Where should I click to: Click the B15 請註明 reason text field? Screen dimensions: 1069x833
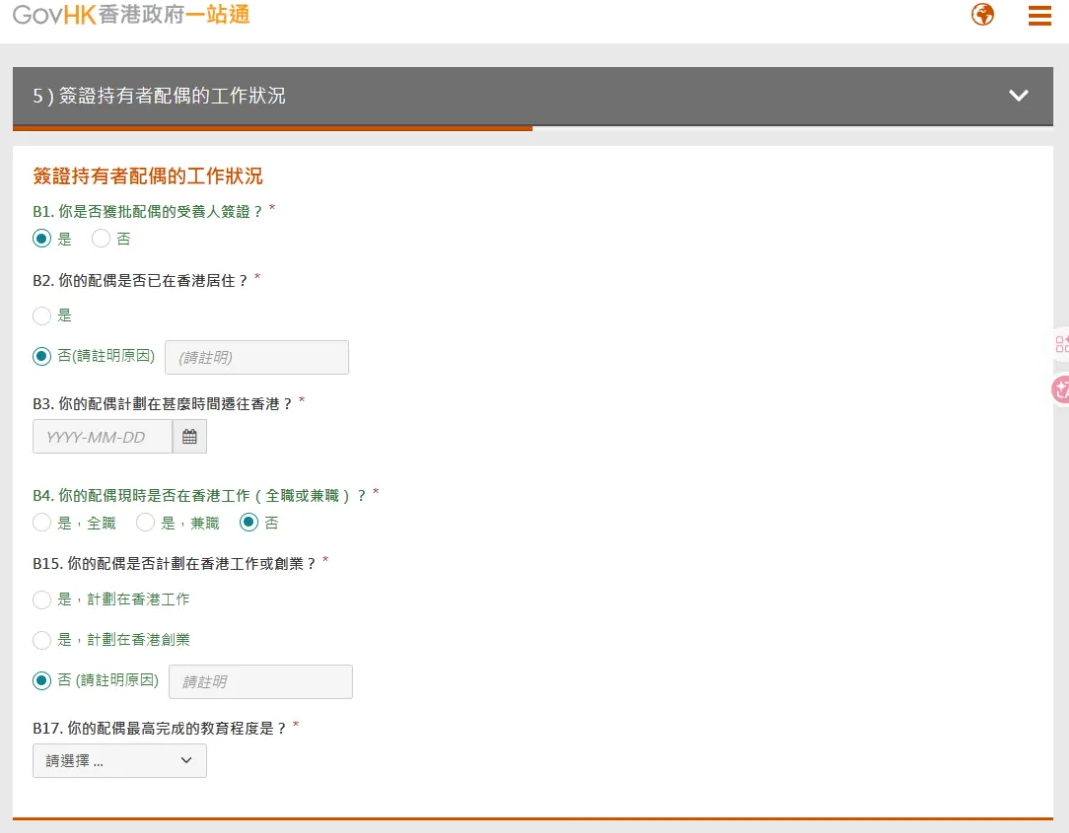pos(260,682)
